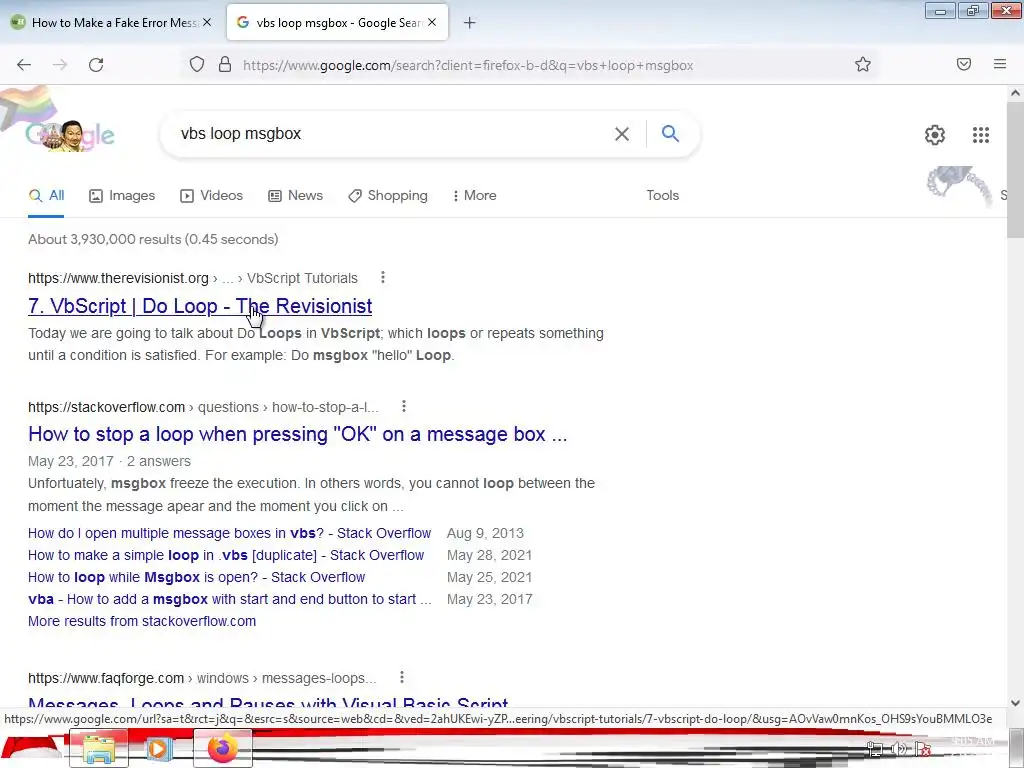Viewport: 1024px width, 768px height.
Task: Open Windows Media Player from the taskbar
Action: [157, 748]
